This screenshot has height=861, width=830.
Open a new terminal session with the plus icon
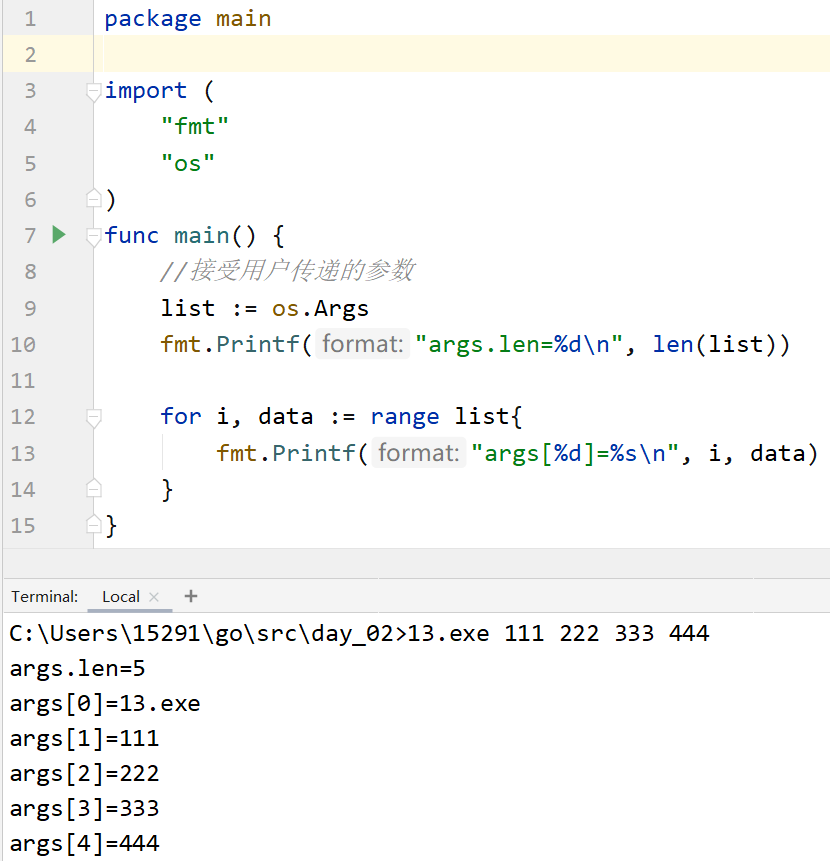pos(191,596)
